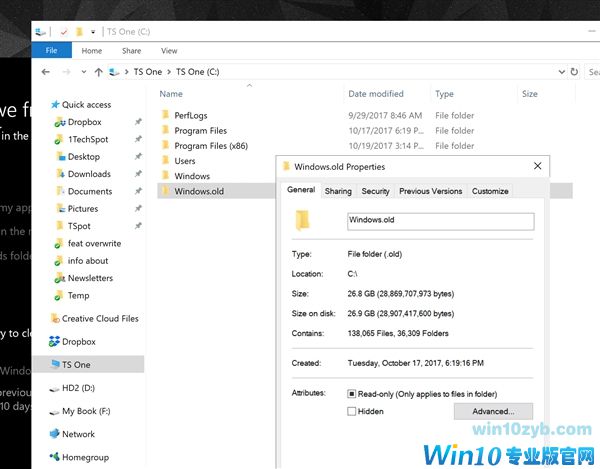Click the Advanced... button

493,411
